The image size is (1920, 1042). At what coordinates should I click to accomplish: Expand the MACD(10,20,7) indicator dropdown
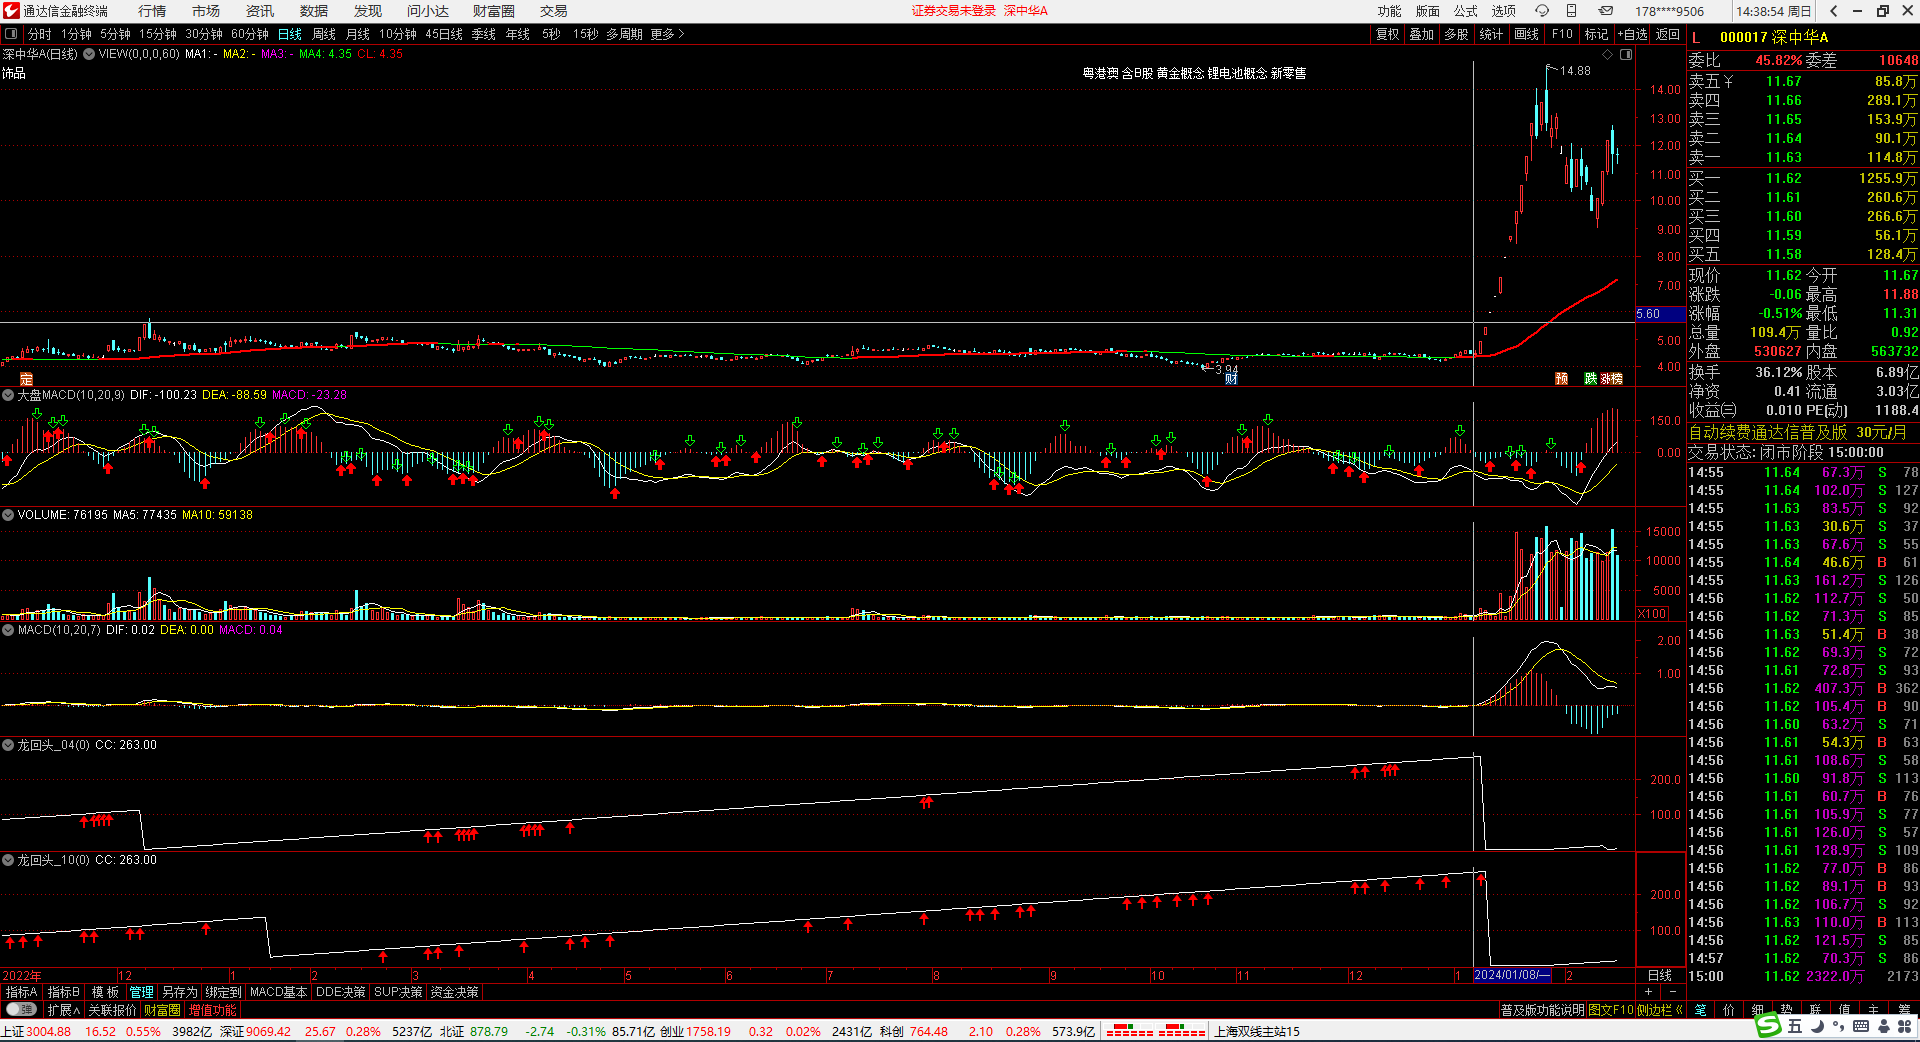coord(8,630)
